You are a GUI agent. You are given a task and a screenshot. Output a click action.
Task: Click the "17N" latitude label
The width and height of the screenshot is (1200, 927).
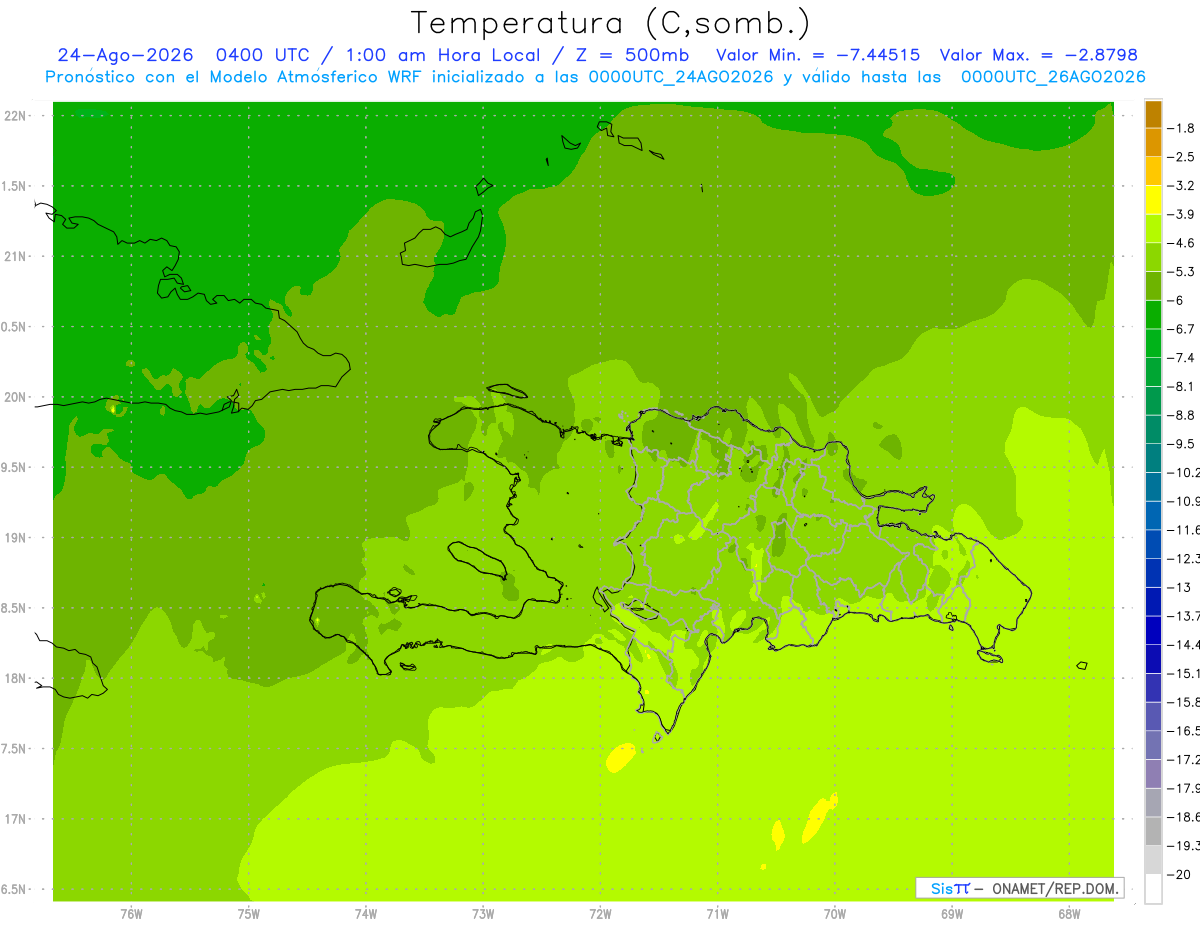[x=15, y=820]
